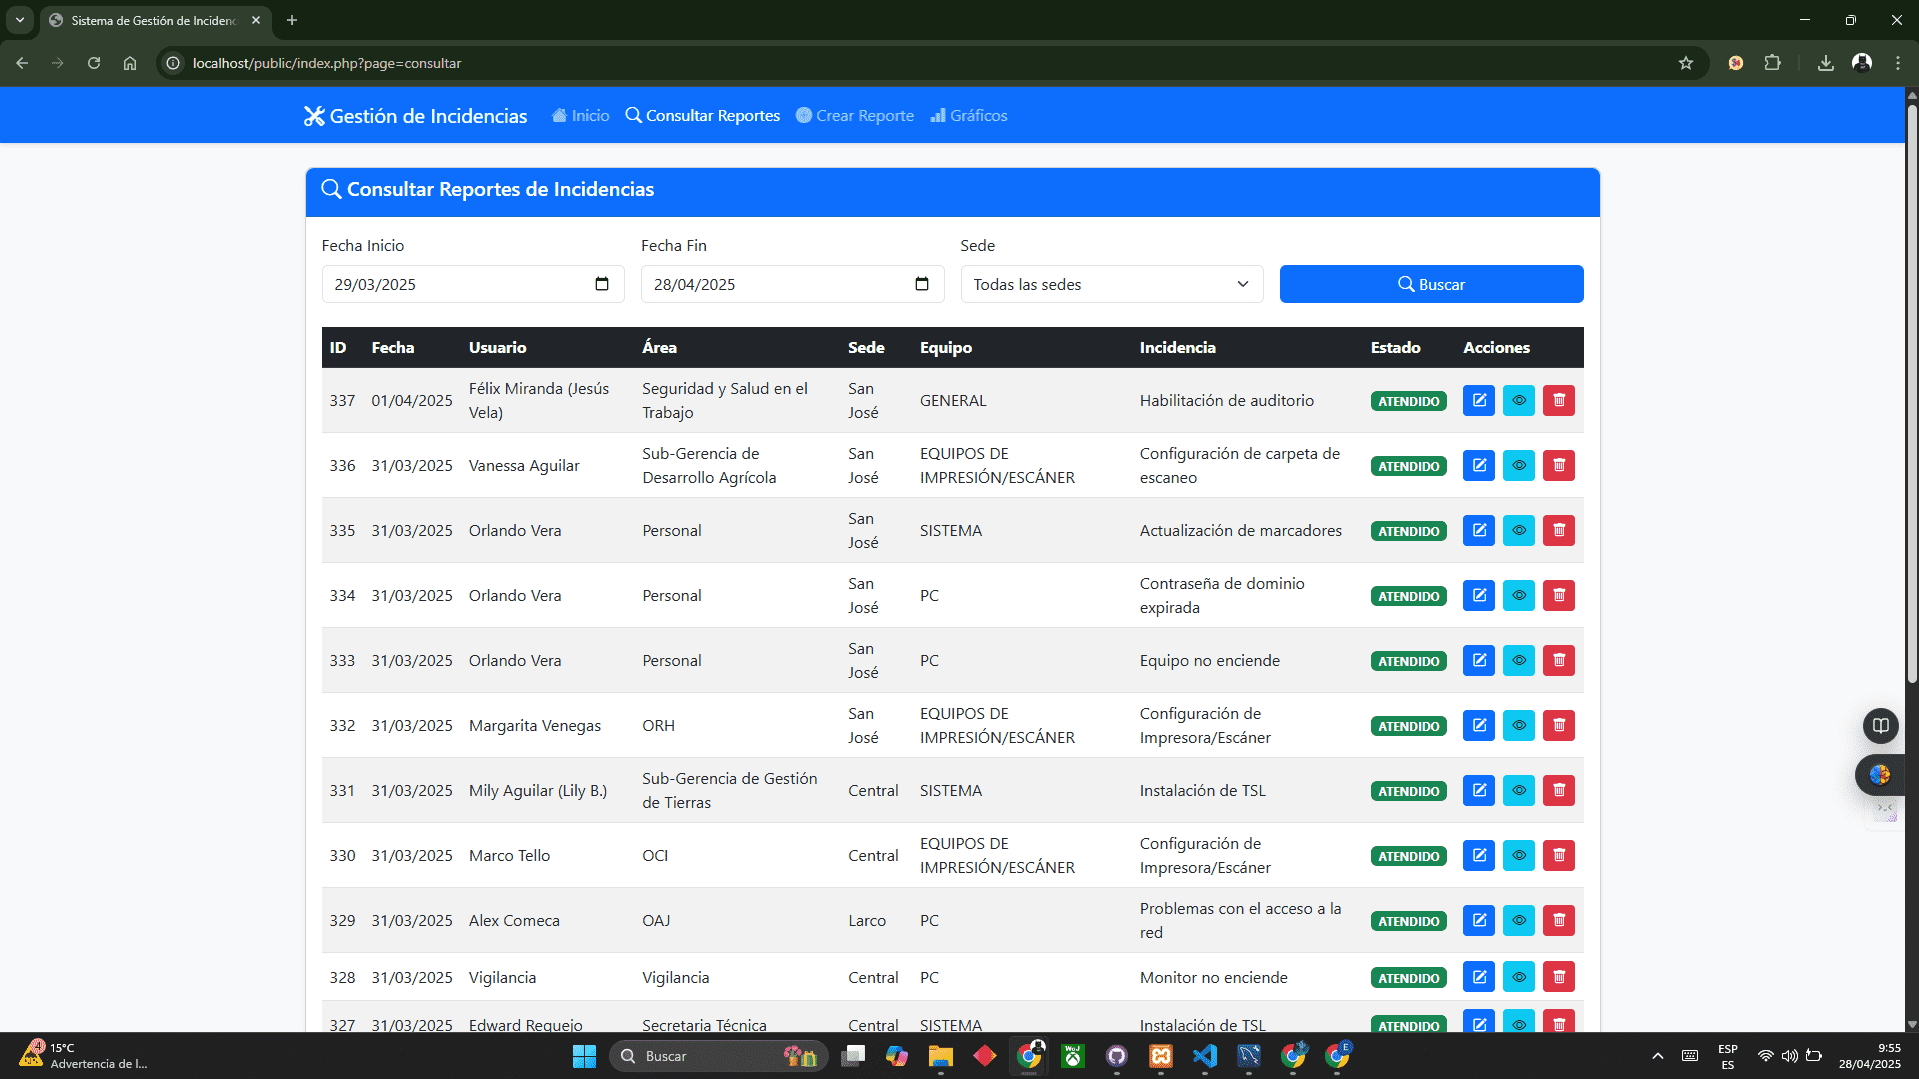
Task: Go to Crear Reporte page
Action: coord(855,116)
